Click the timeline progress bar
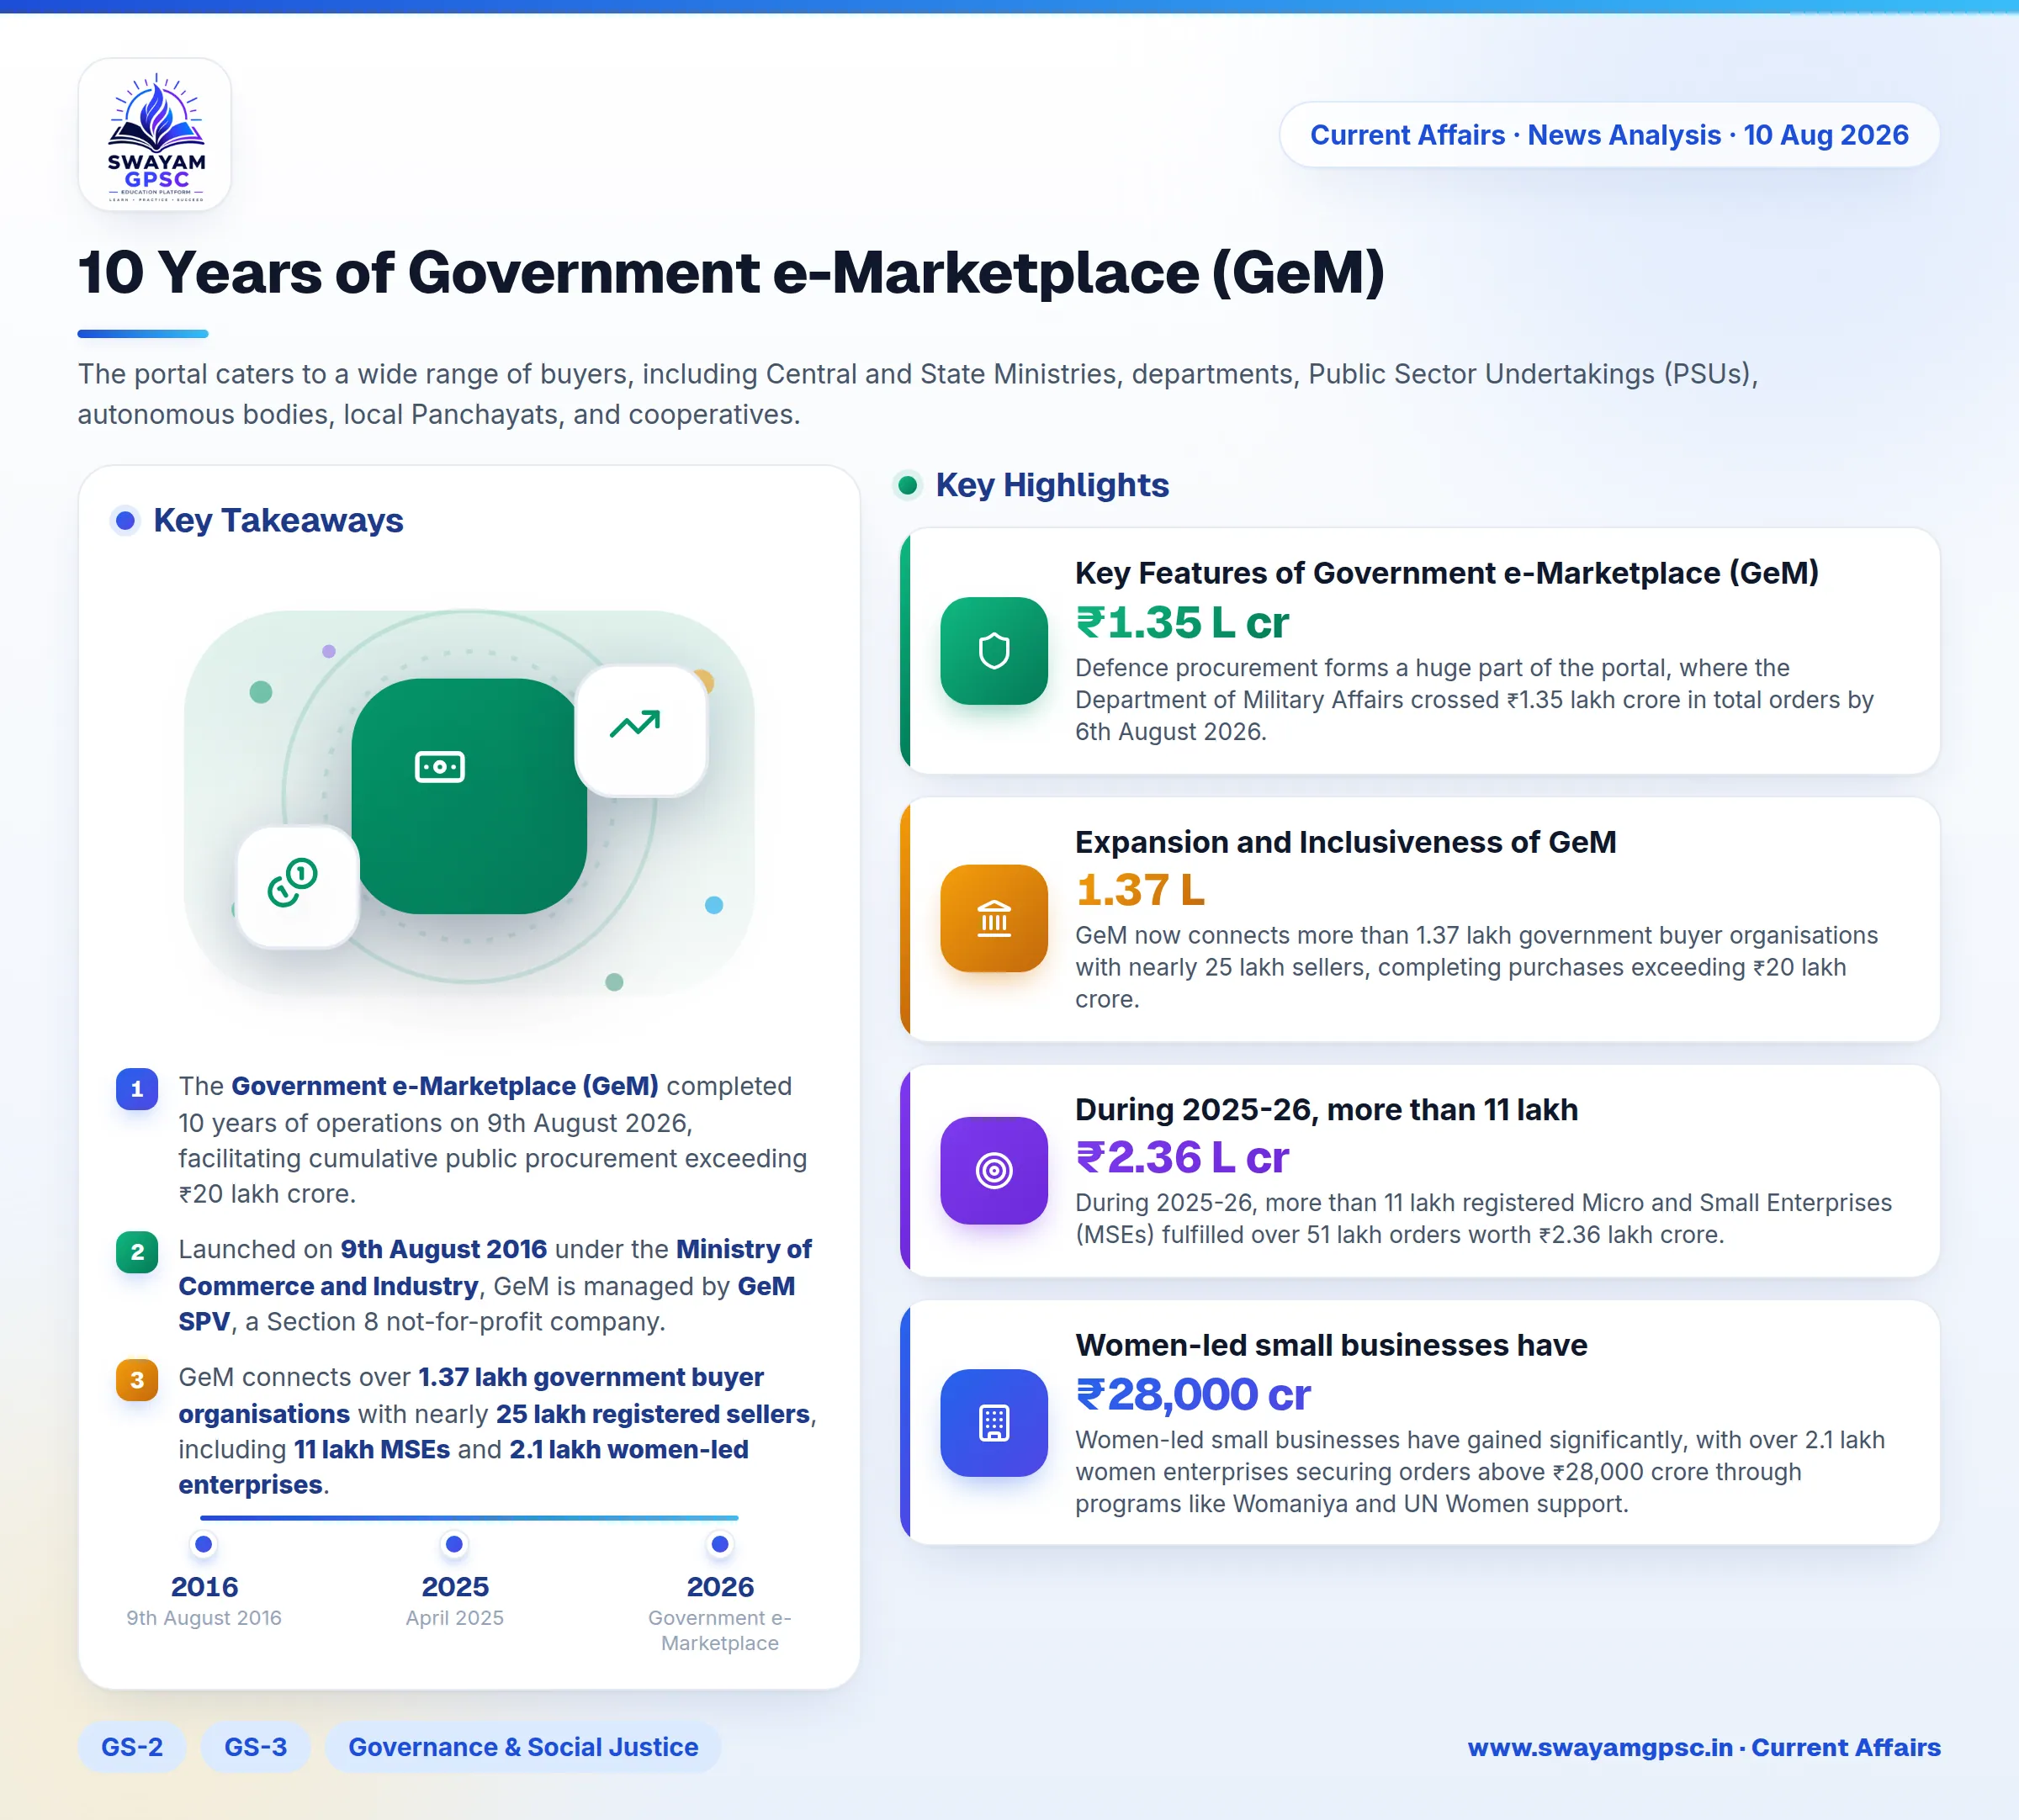The height and width of the screenshot is (1820, 2019). tap(469, 1517)
